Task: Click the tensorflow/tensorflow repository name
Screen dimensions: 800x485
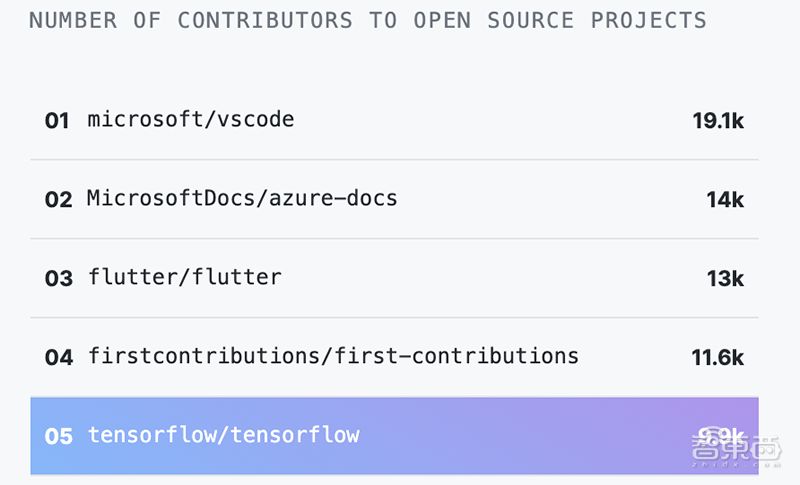Action: (223, 435)
